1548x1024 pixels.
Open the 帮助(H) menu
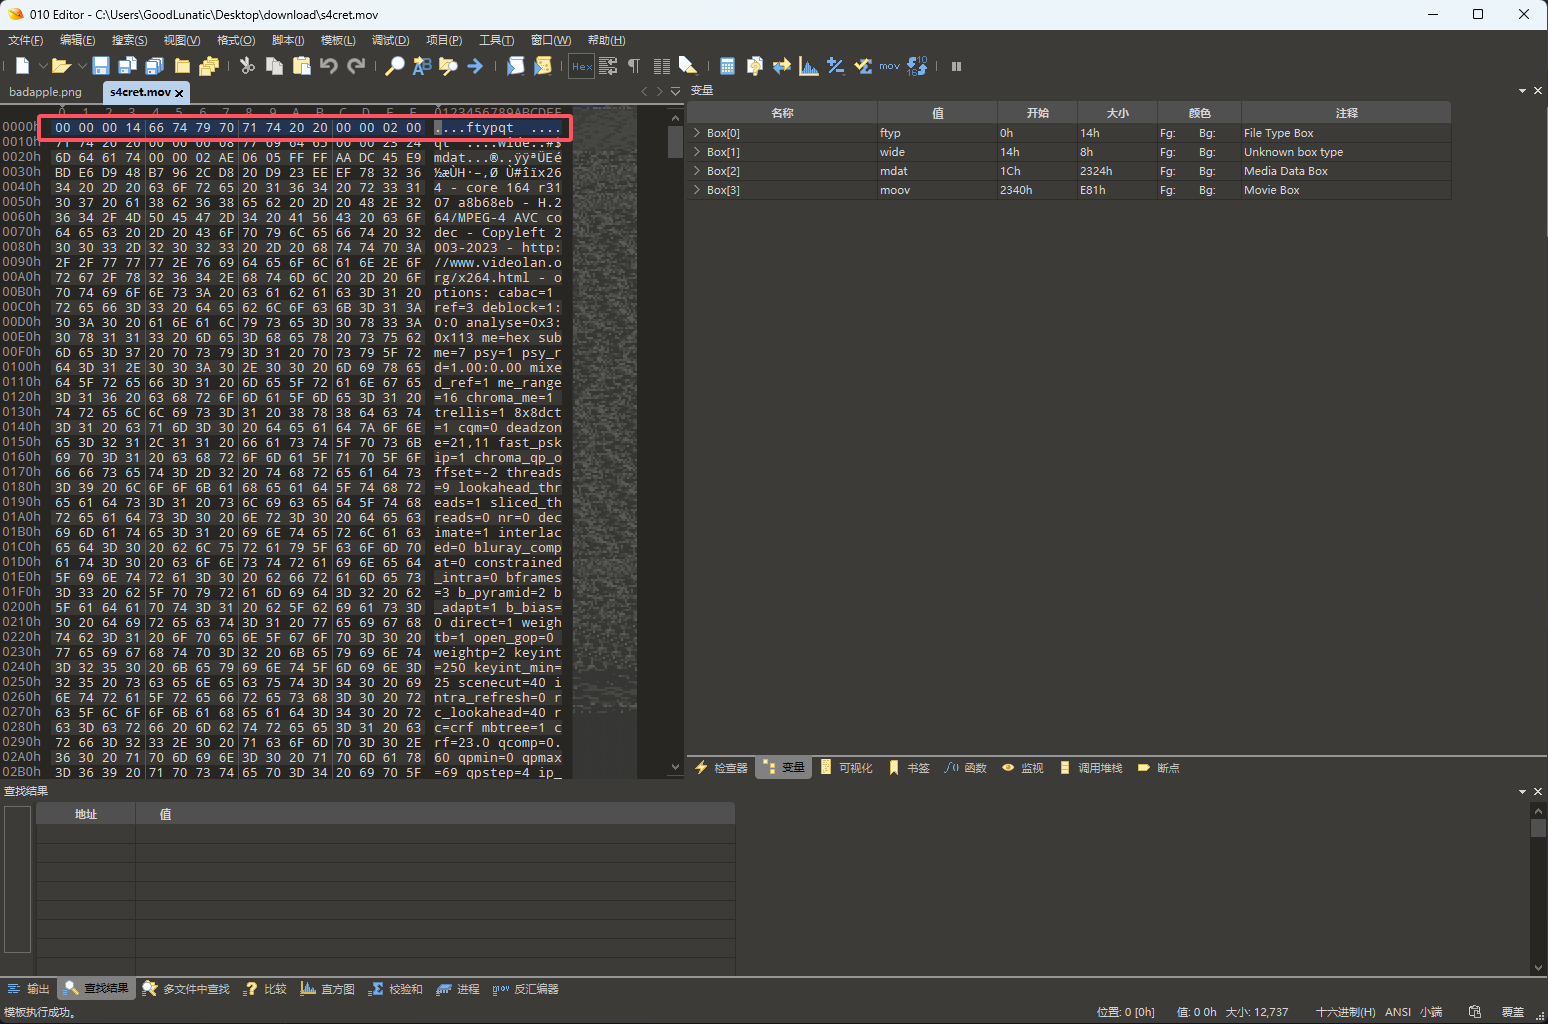point(607,40)
